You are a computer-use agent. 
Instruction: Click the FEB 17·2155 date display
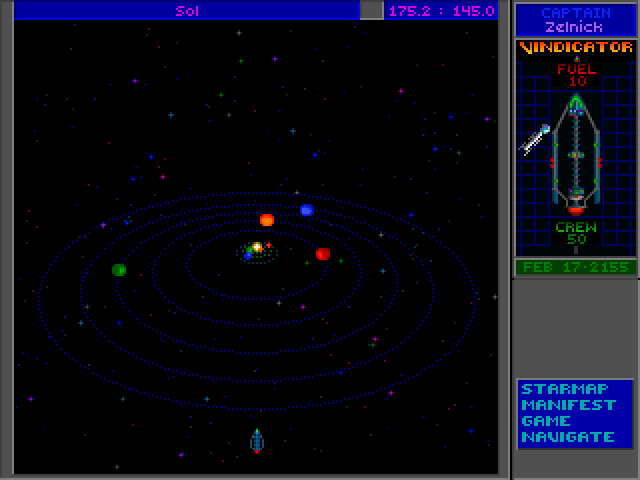point(575,267)
